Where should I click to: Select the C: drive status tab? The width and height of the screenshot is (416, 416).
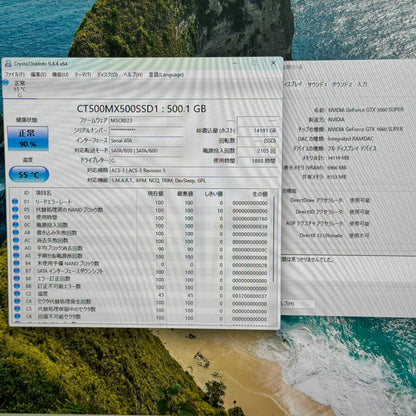[20, 89]
